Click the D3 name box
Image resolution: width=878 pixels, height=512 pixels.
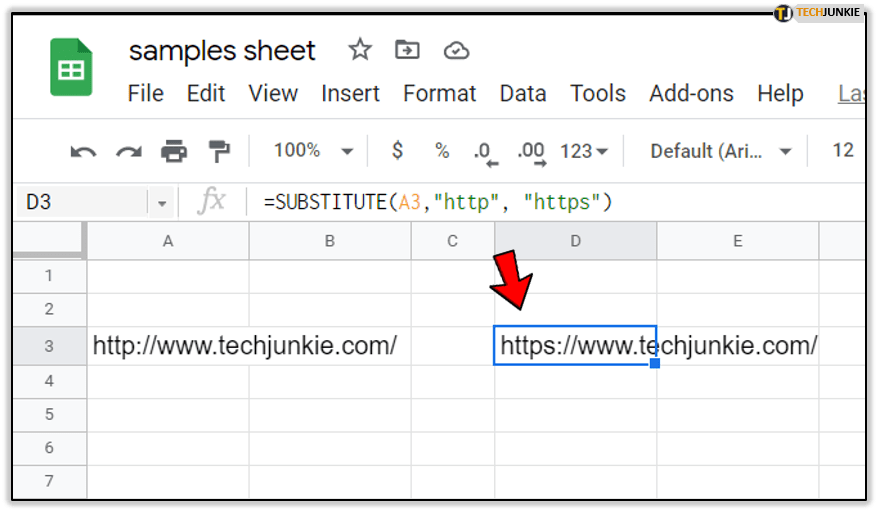81,202
